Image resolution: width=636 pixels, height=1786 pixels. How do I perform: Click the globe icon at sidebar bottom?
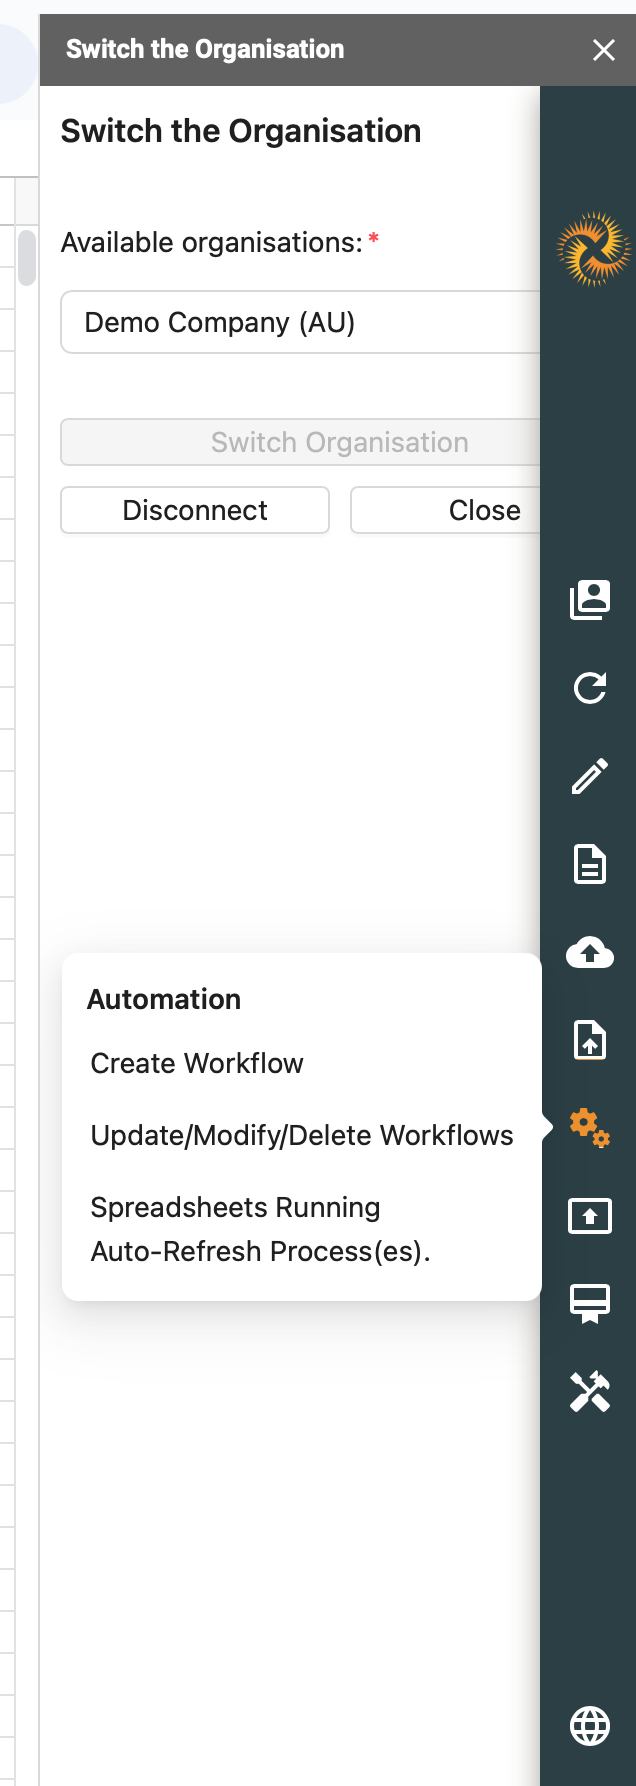pyautogui.click(x=590, y=1726)
